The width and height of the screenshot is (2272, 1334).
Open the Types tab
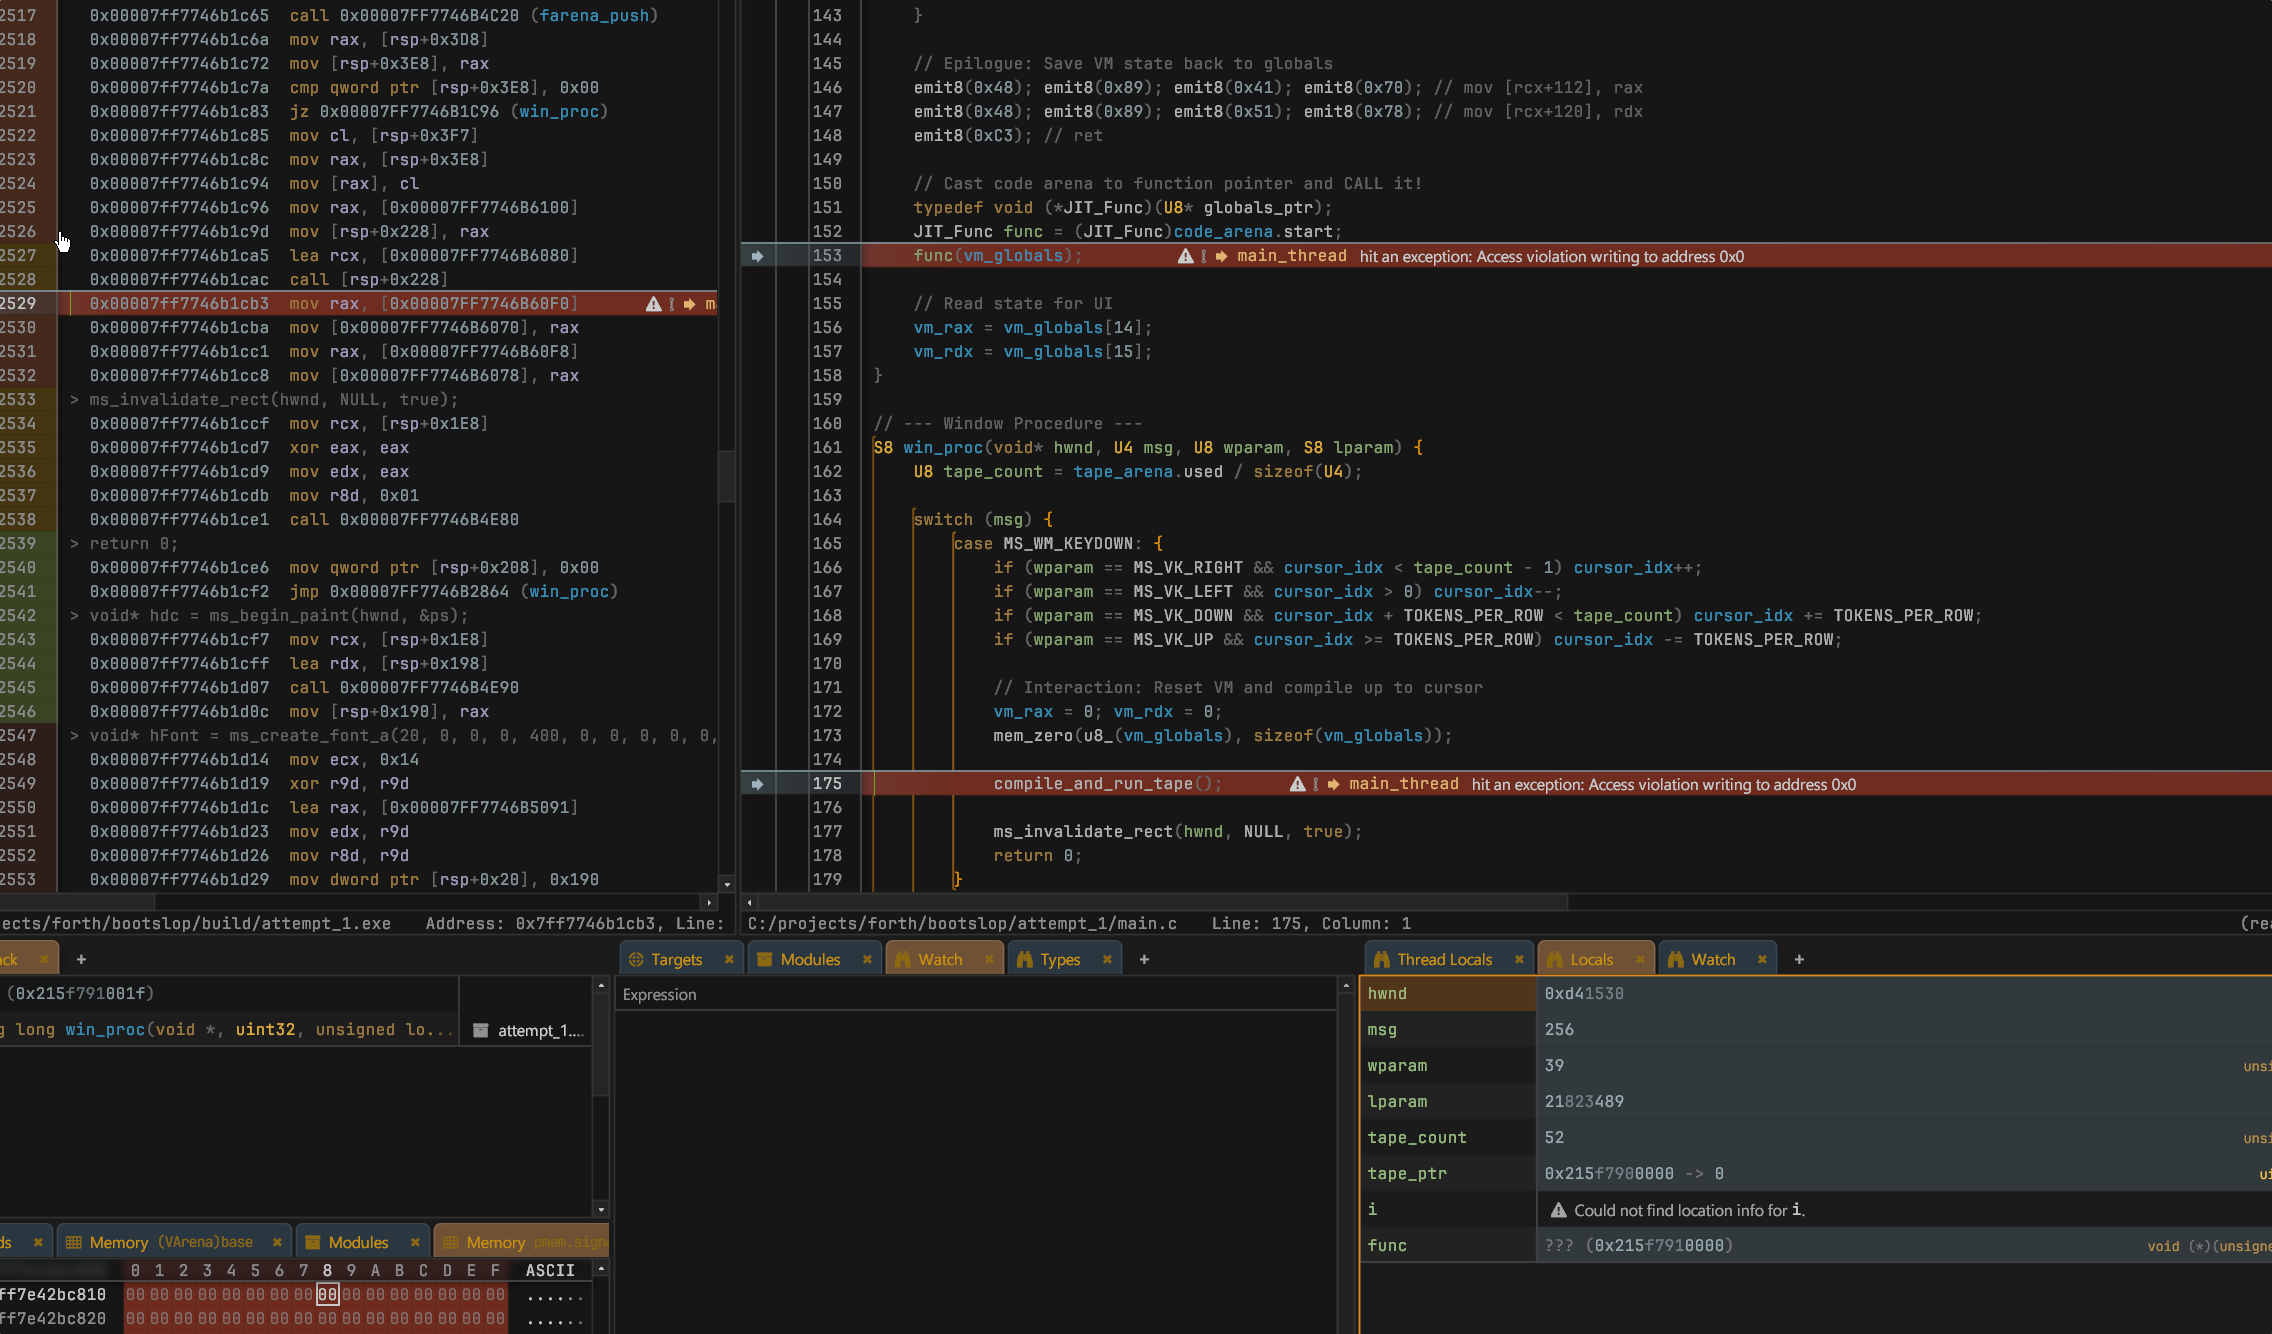(x=1059, y=959)
